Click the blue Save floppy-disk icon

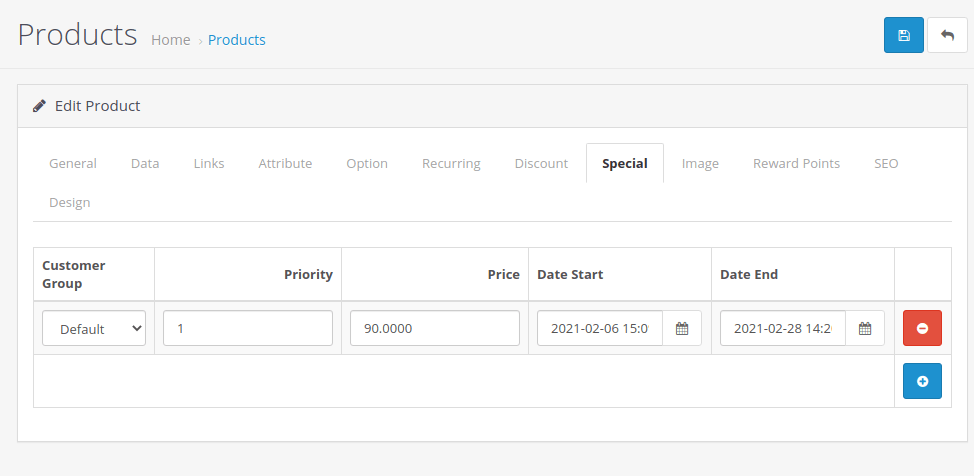[x=903, y=35]
